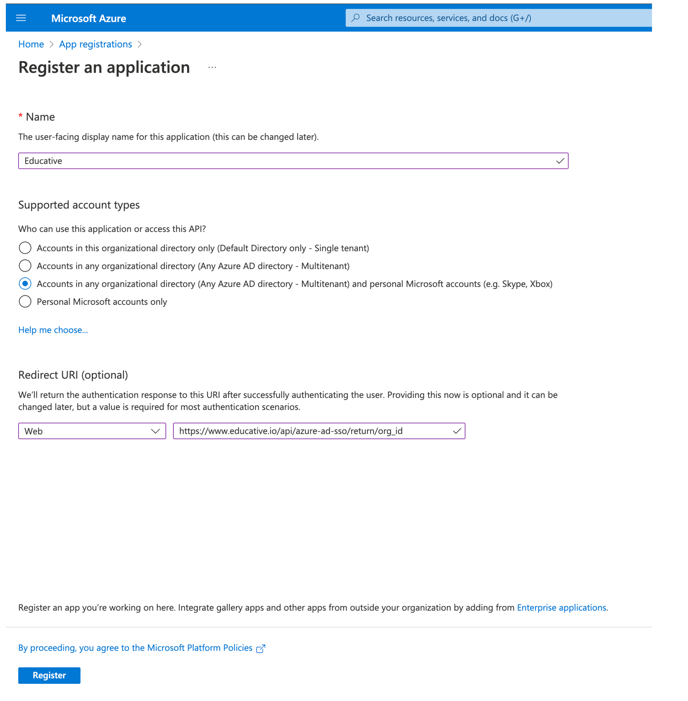Click the checkmark in the Name field
The width and height of the screenshot is (688, 701).
tap(560, 161)
